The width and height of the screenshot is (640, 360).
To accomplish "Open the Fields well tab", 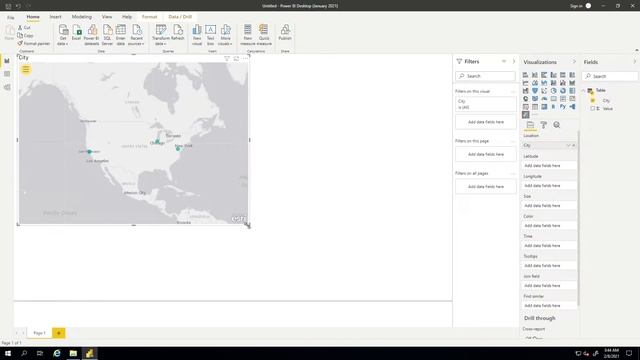I will click(530, 125).
